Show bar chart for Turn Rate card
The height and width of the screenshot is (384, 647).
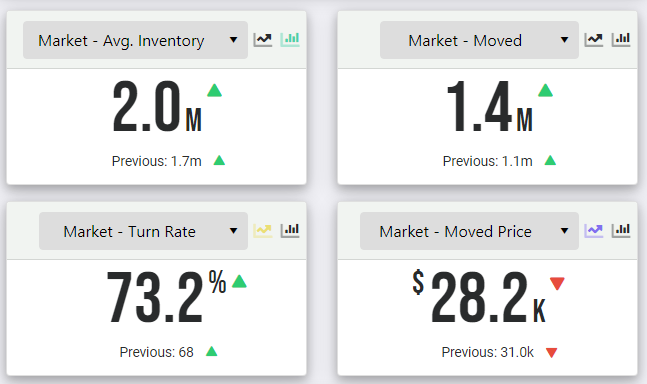click(x=290, y=231)
